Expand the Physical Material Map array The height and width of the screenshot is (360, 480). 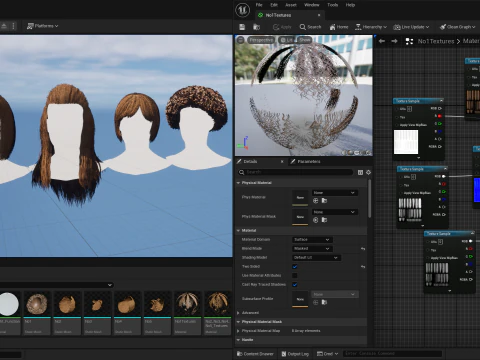pyautogui.click(x=238, y=331)
